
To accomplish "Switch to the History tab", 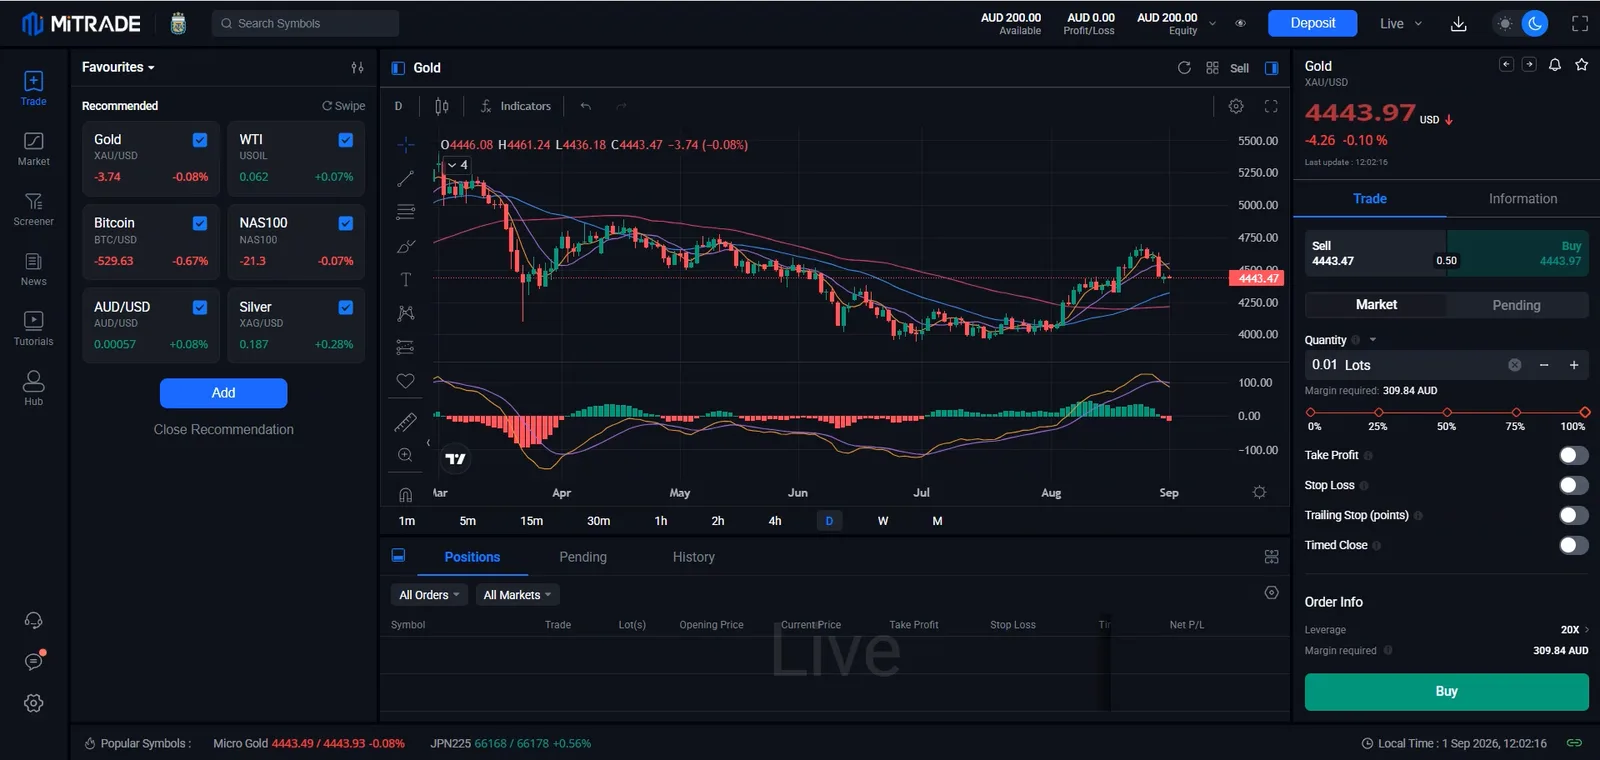I will click(x=693, y=557).
